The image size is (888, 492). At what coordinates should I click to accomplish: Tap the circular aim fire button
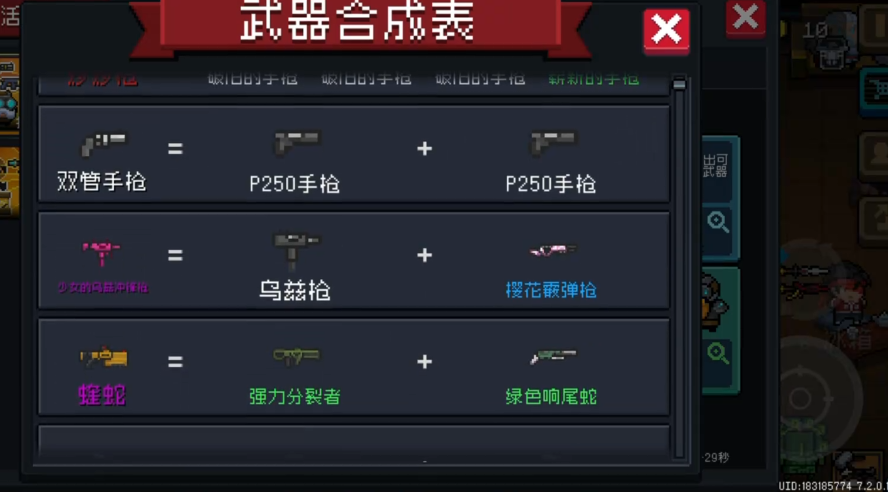[802, 398]
